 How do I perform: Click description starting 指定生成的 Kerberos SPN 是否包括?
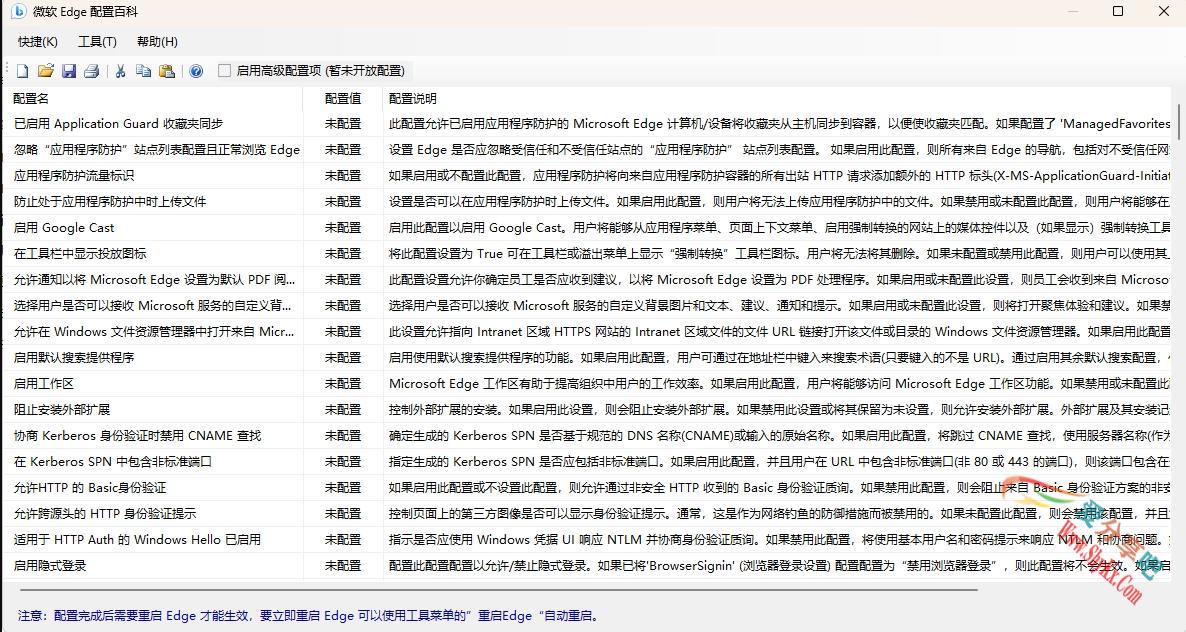coord(780,462)
